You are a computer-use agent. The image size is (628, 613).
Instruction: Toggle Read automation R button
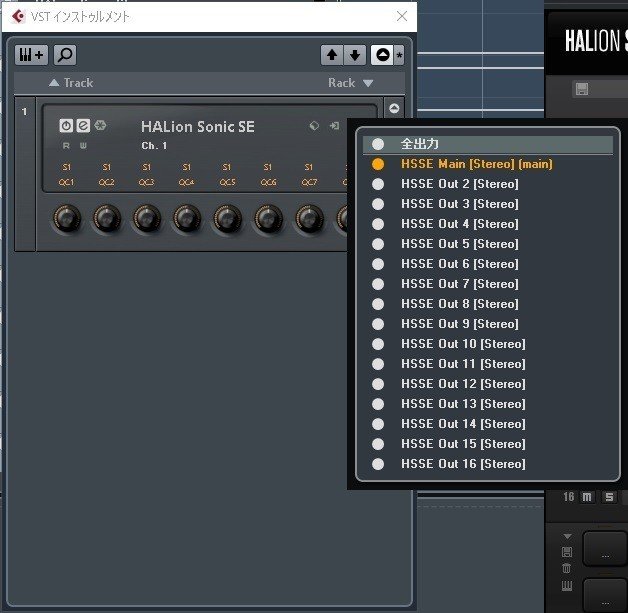point(66,146)
